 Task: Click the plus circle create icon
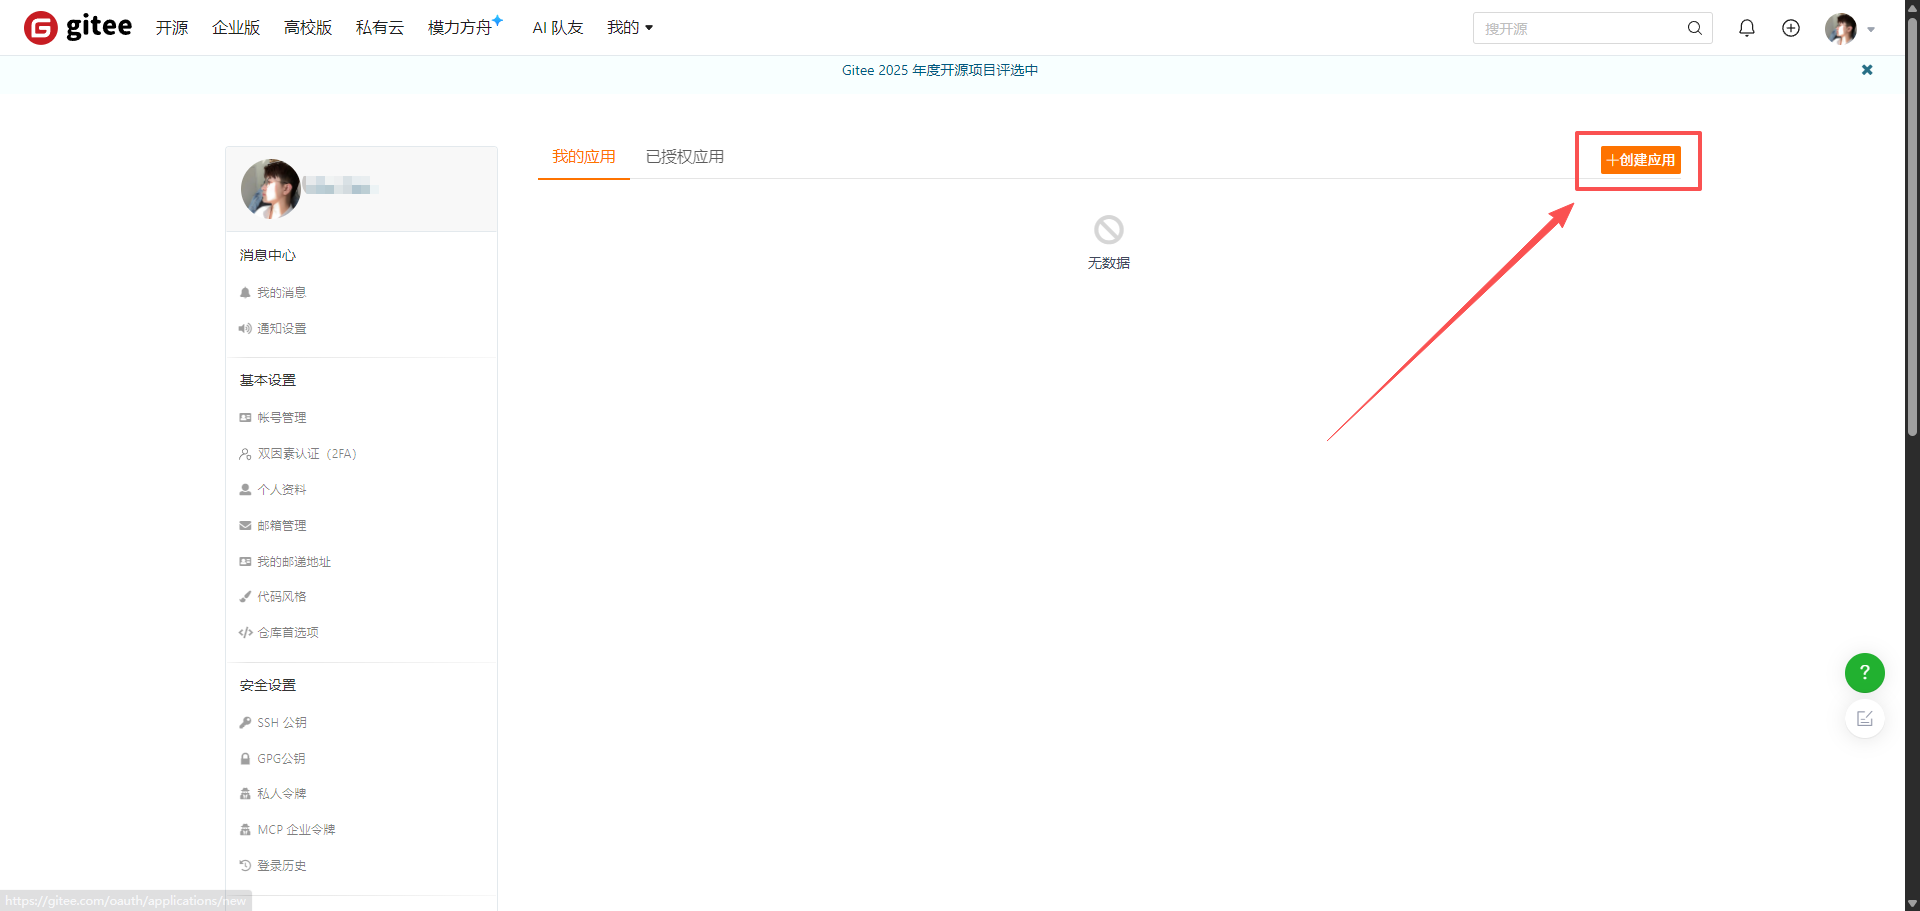click(1790, 28)
